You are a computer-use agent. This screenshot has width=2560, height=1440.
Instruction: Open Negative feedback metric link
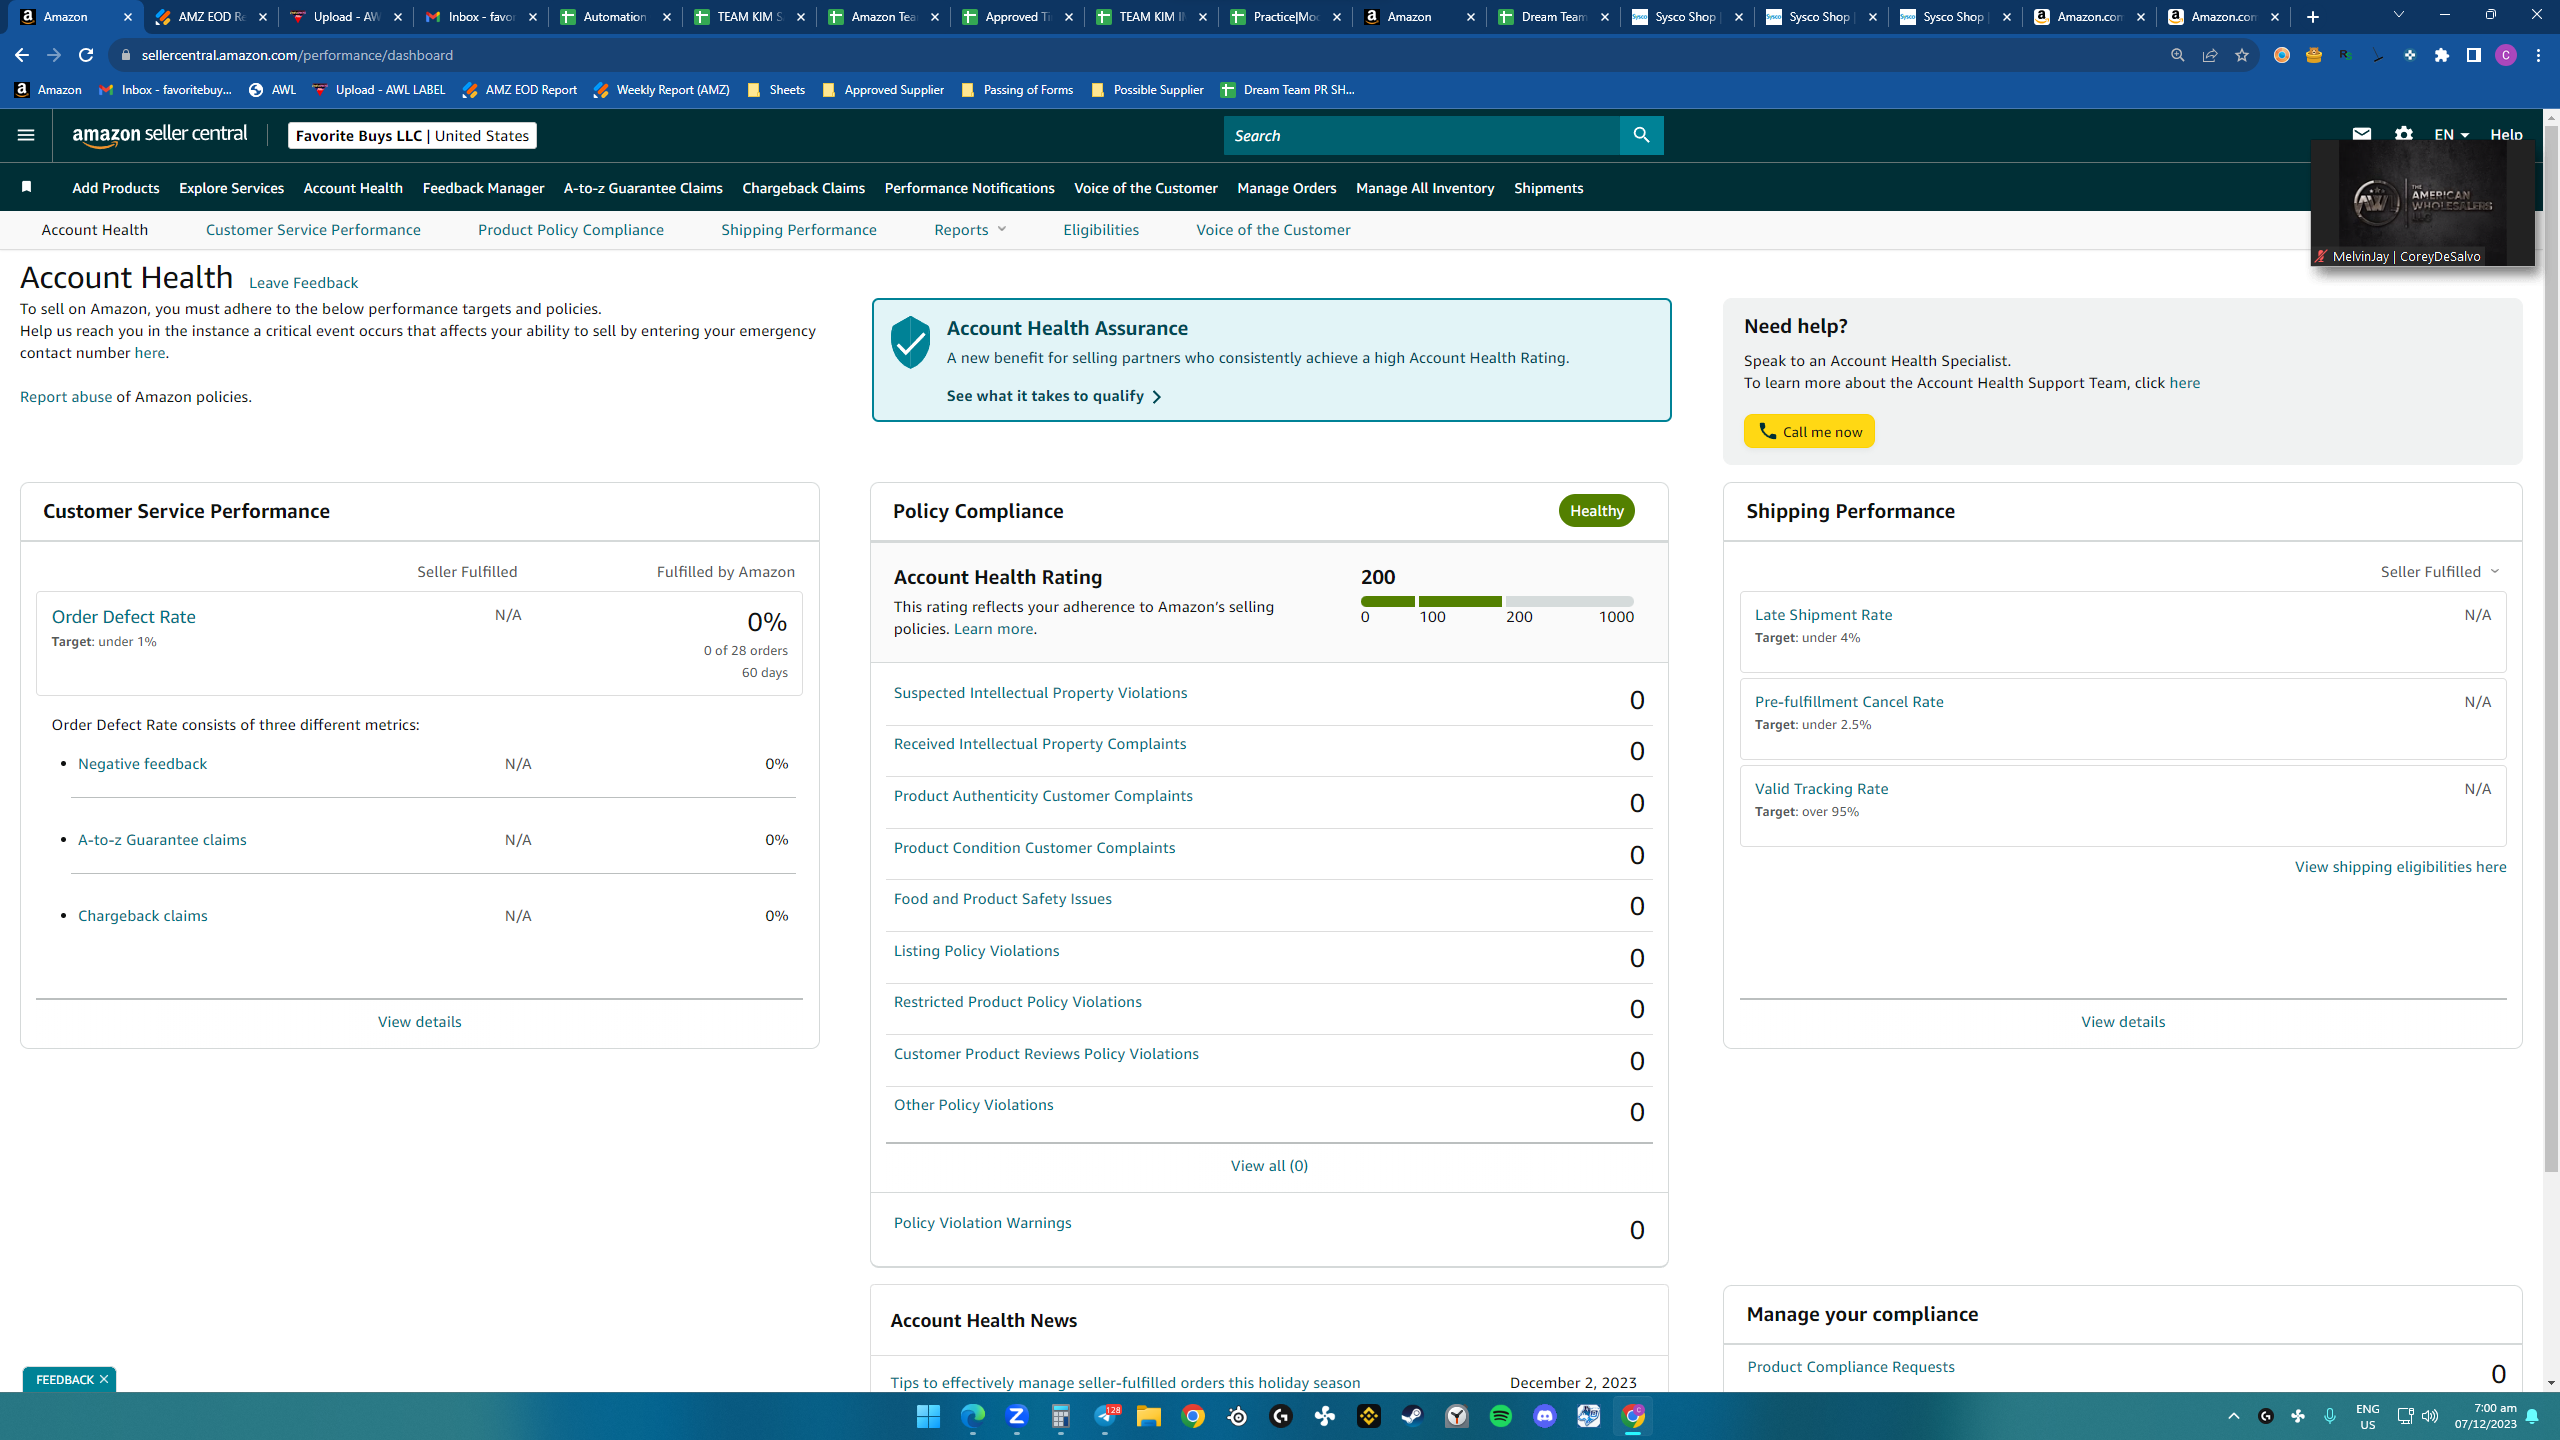(x=142, y=764)
